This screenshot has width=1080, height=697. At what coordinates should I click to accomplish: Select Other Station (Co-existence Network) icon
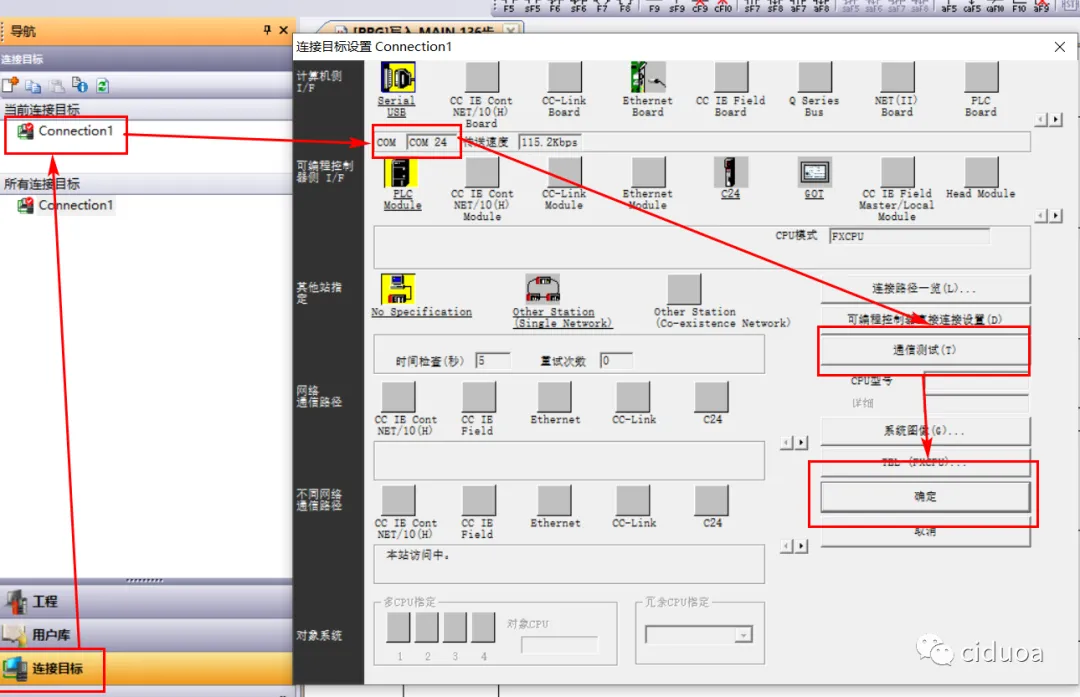684,289
